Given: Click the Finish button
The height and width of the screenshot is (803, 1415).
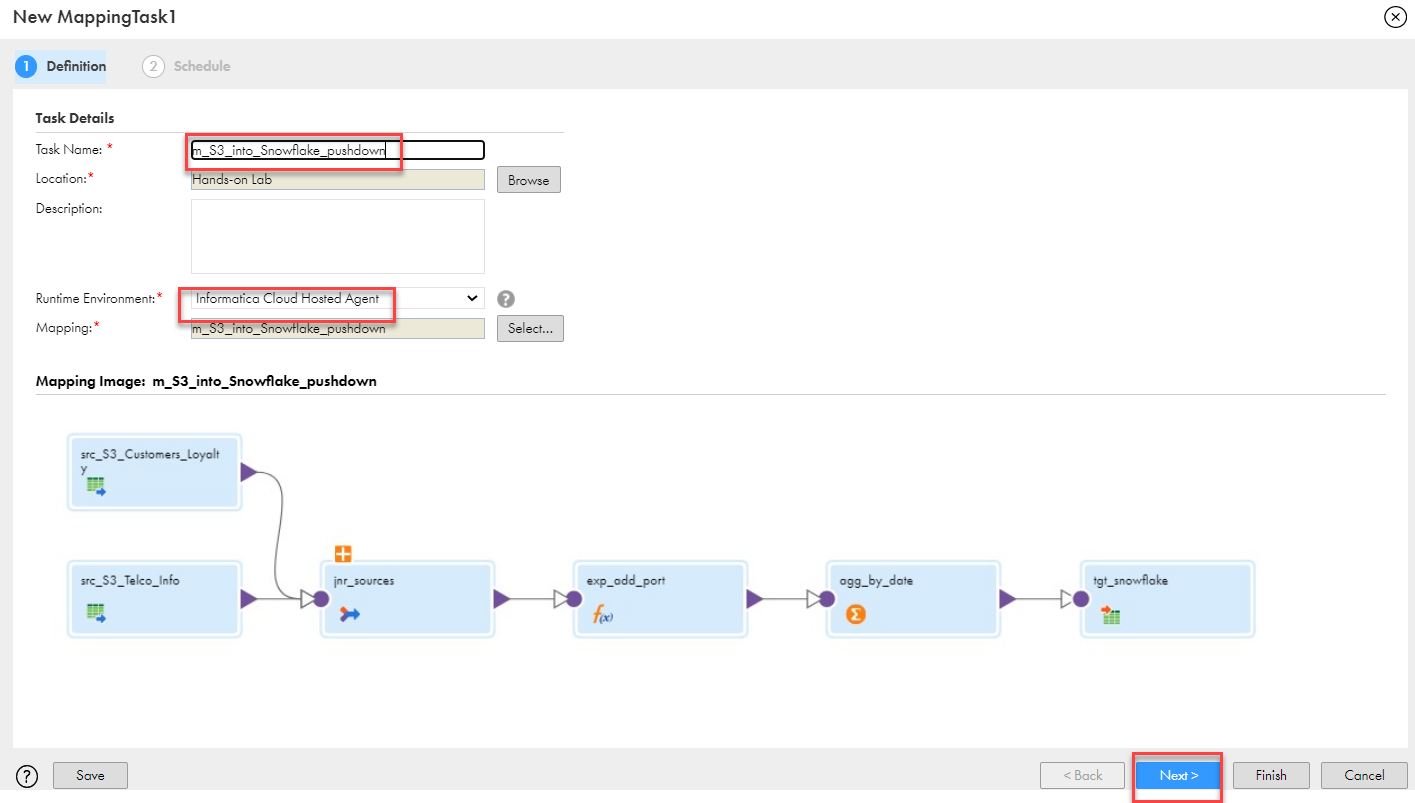Looking at the screenshot, I should coord(1271,775).
